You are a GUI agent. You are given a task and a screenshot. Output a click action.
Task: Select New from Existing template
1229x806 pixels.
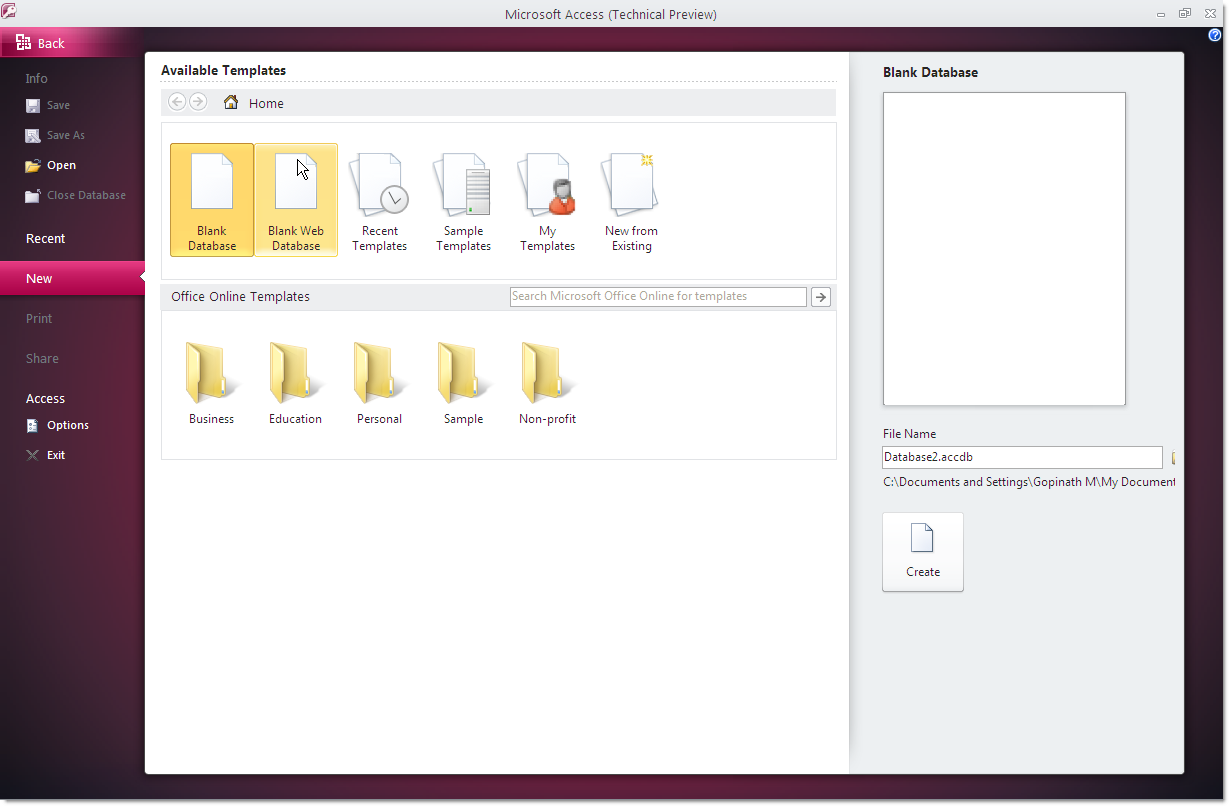click(631, 199)
